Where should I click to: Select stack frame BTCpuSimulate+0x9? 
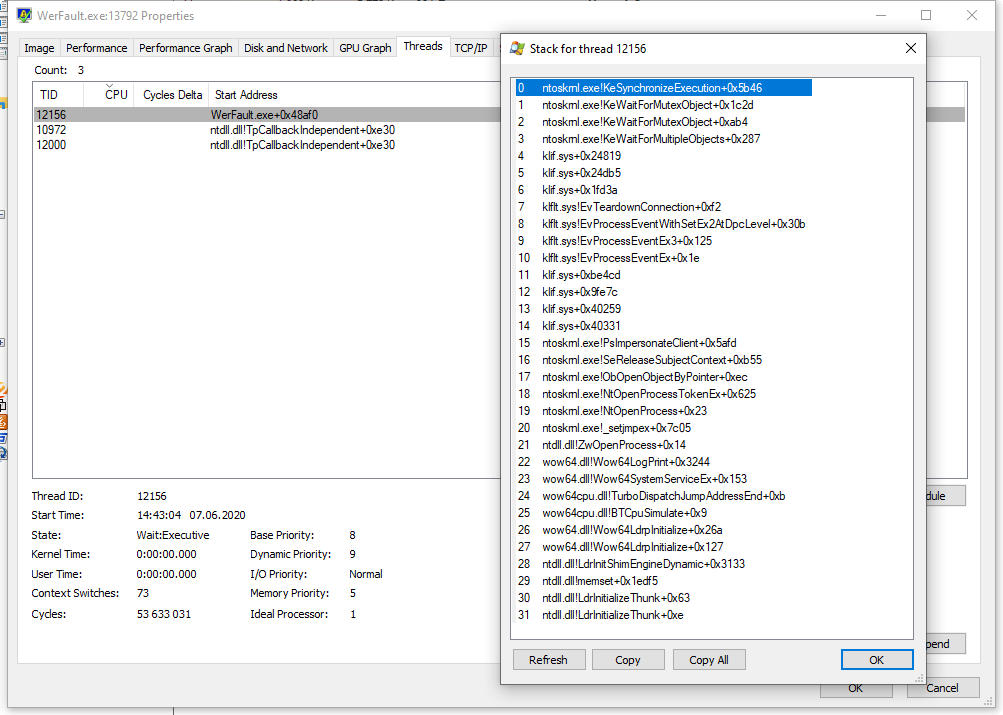(x=664, y=513)
